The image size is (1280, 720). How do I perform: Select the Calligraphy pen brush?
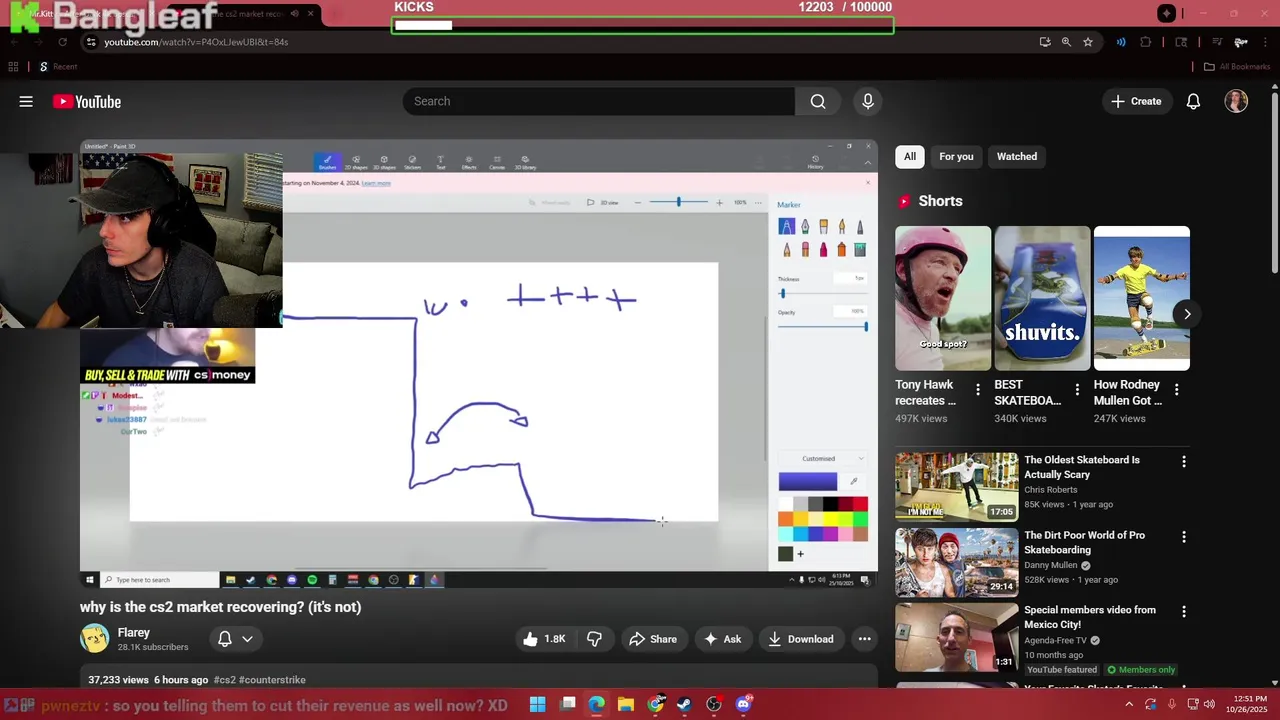(805, 227)
